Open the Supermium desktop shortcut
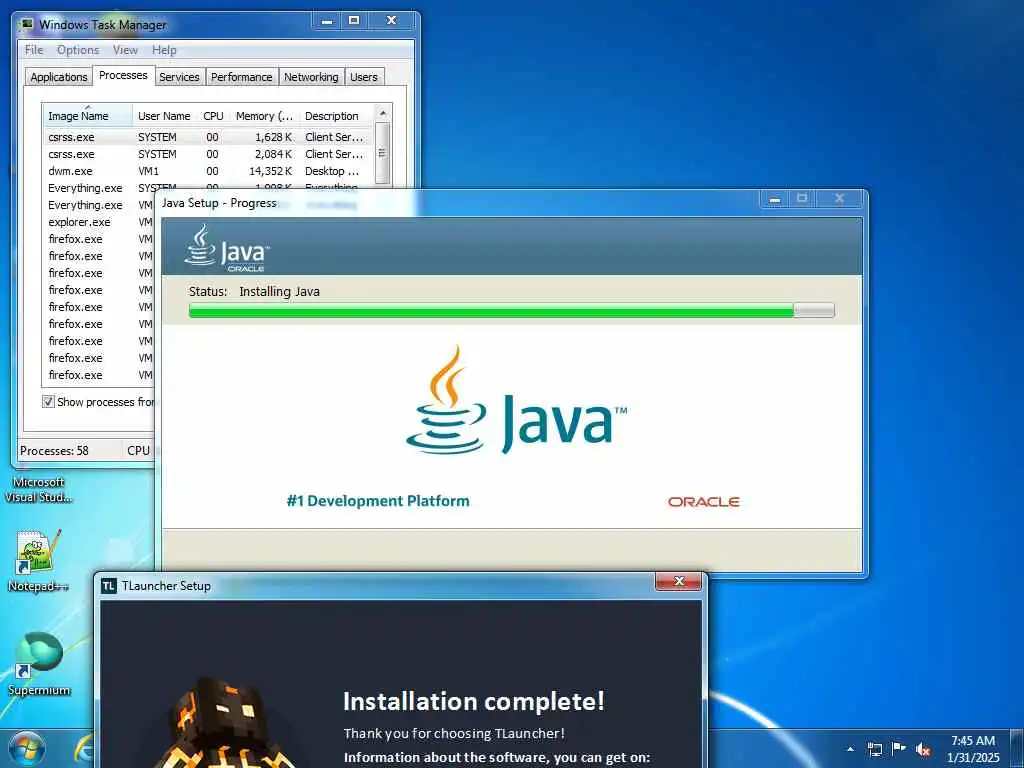 click(39, 664)
